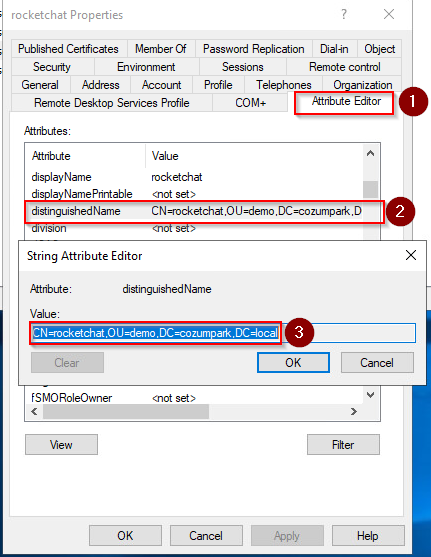
Task: Select the distinguishedName attribute row
Action: (x=196, y=211)
